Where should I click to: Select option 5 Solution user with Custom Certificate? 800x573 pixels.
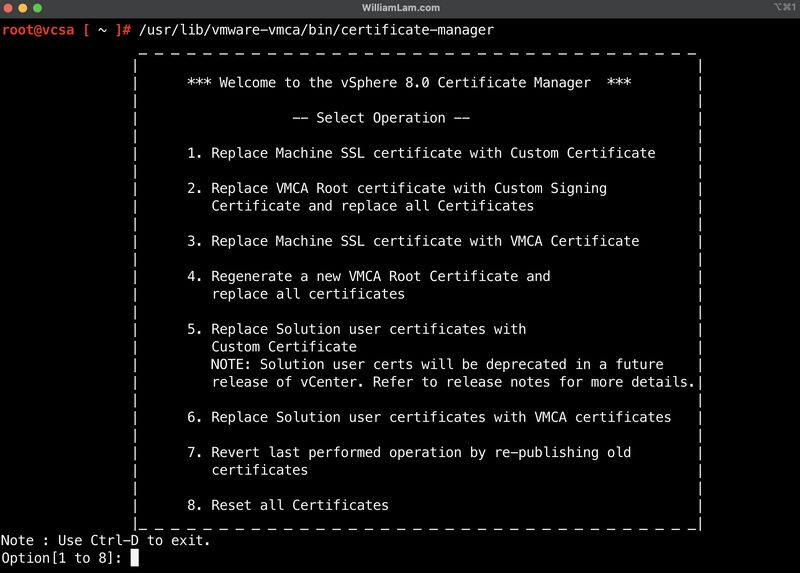(357, 329)
